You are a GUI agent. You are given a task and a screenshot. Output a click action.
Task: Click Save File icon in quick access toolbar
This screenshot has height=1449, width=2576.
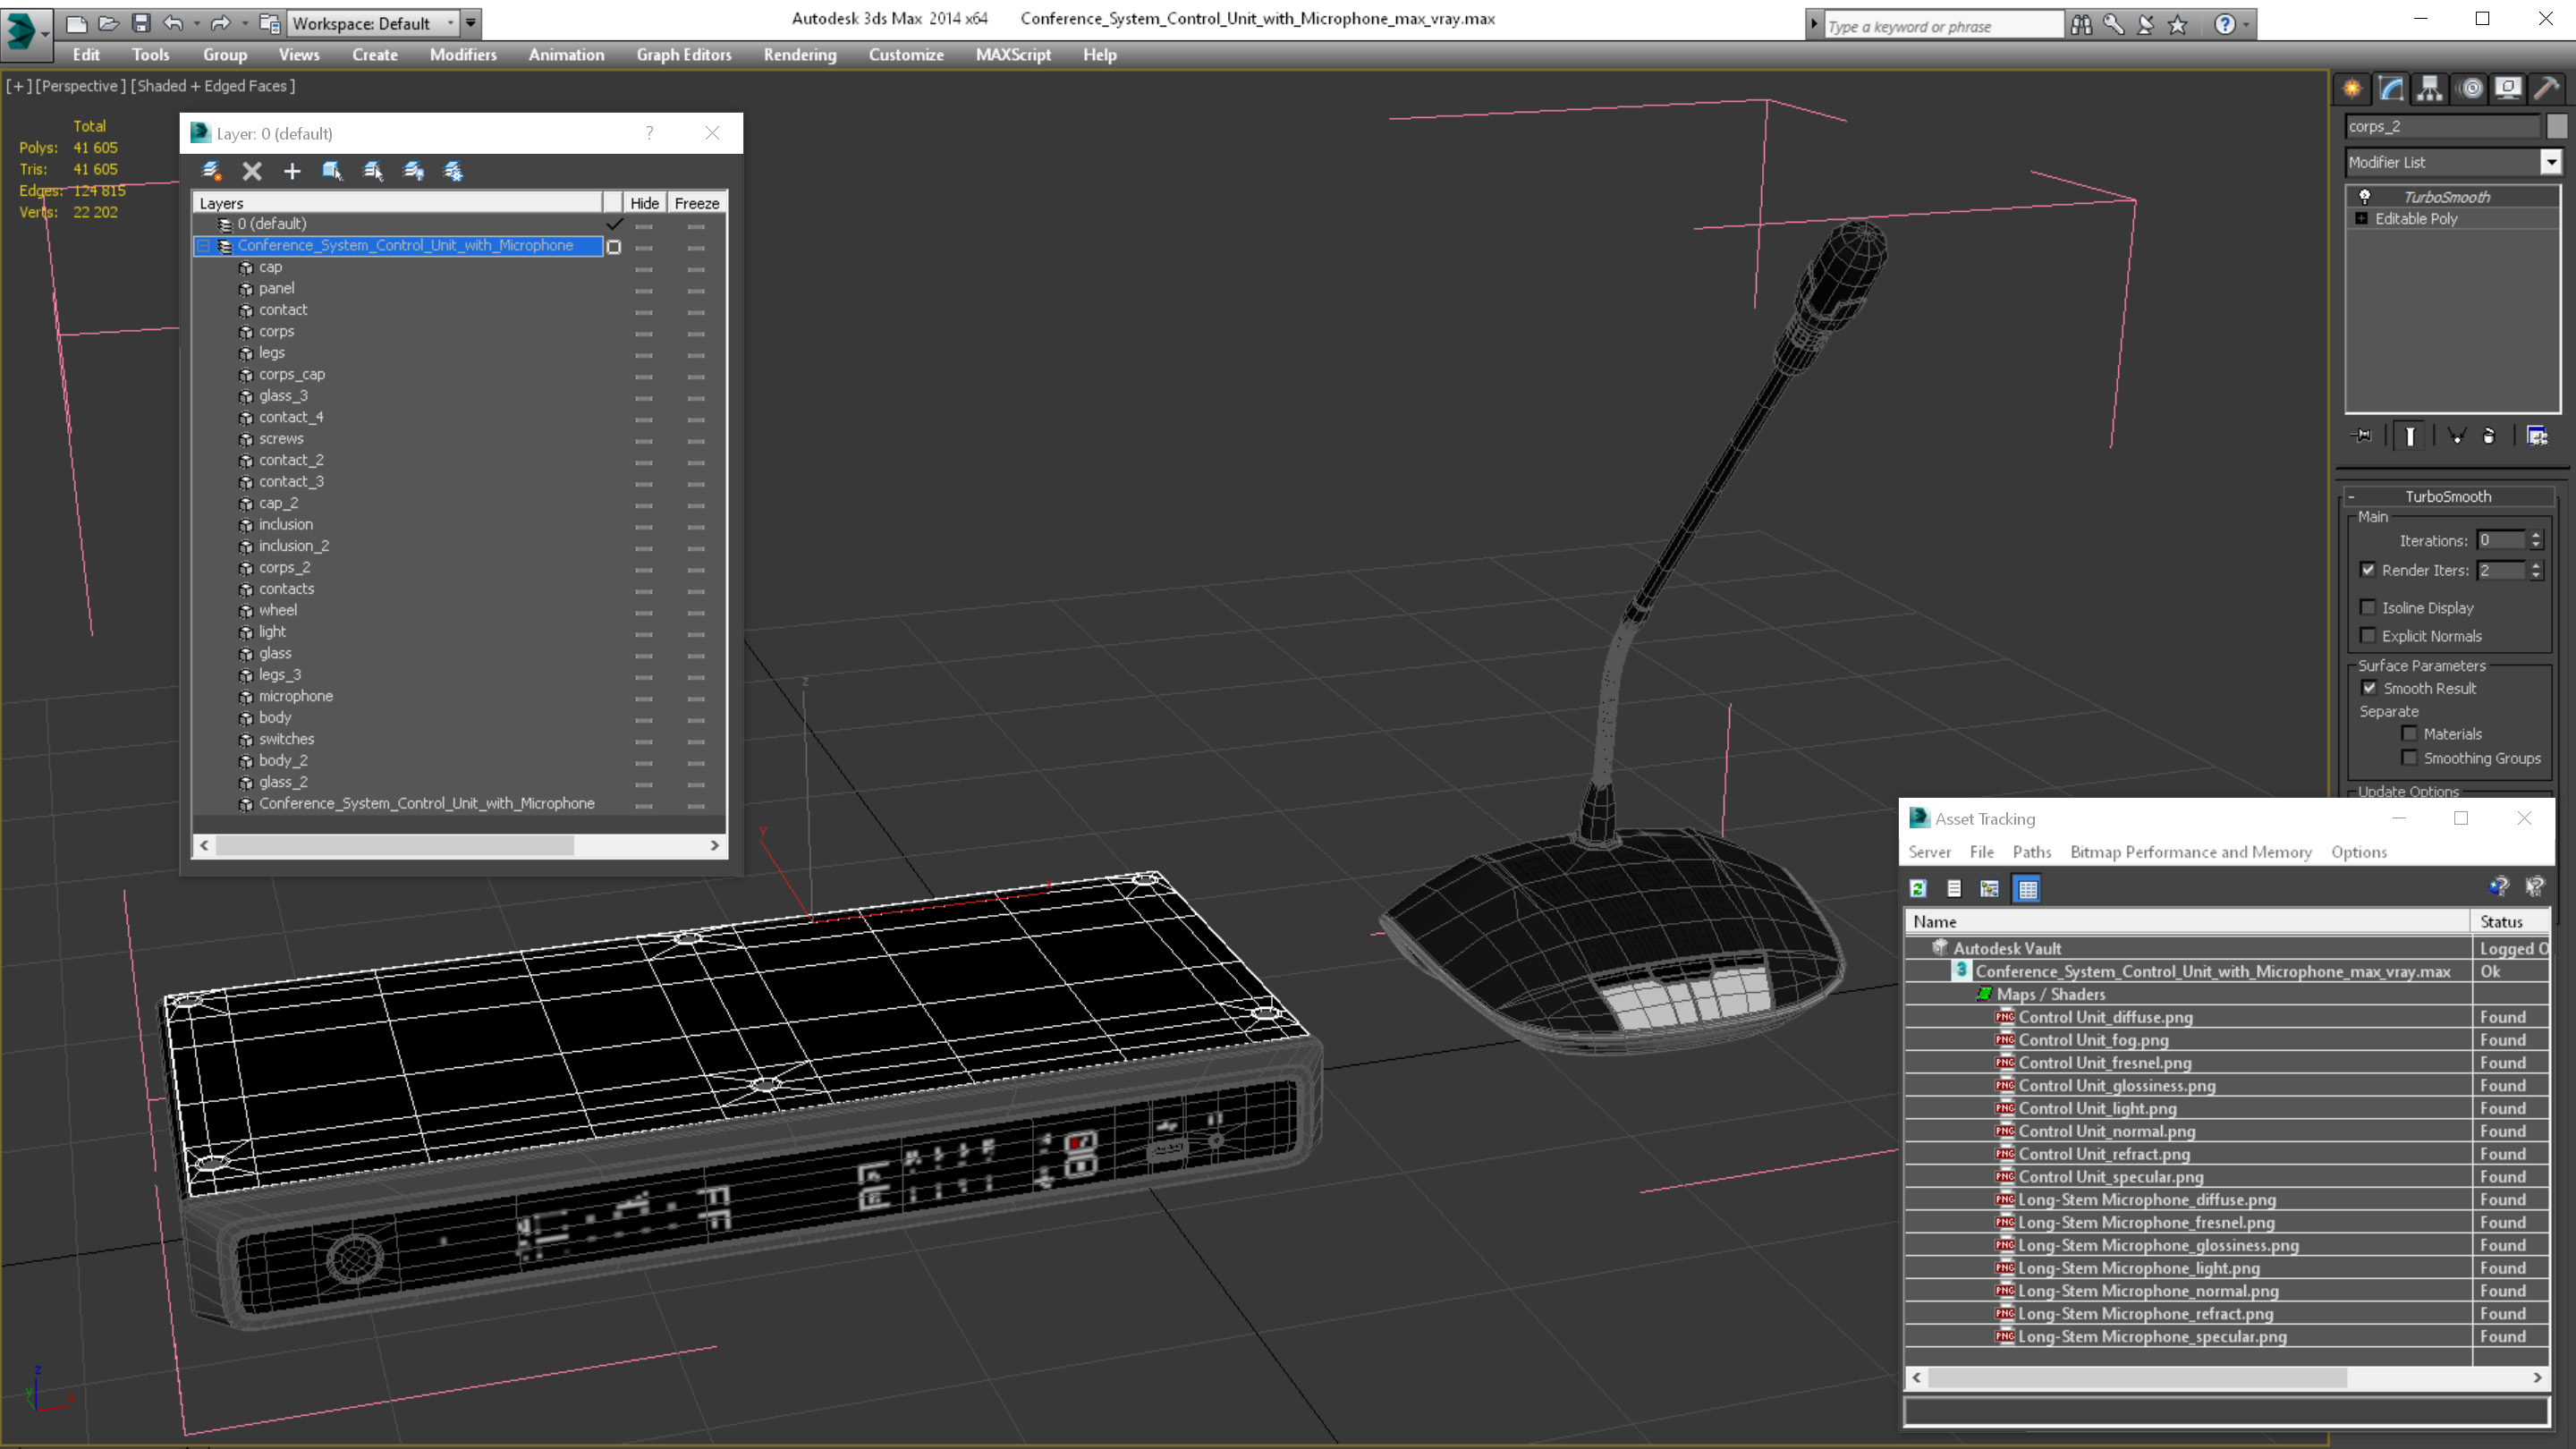141,23
